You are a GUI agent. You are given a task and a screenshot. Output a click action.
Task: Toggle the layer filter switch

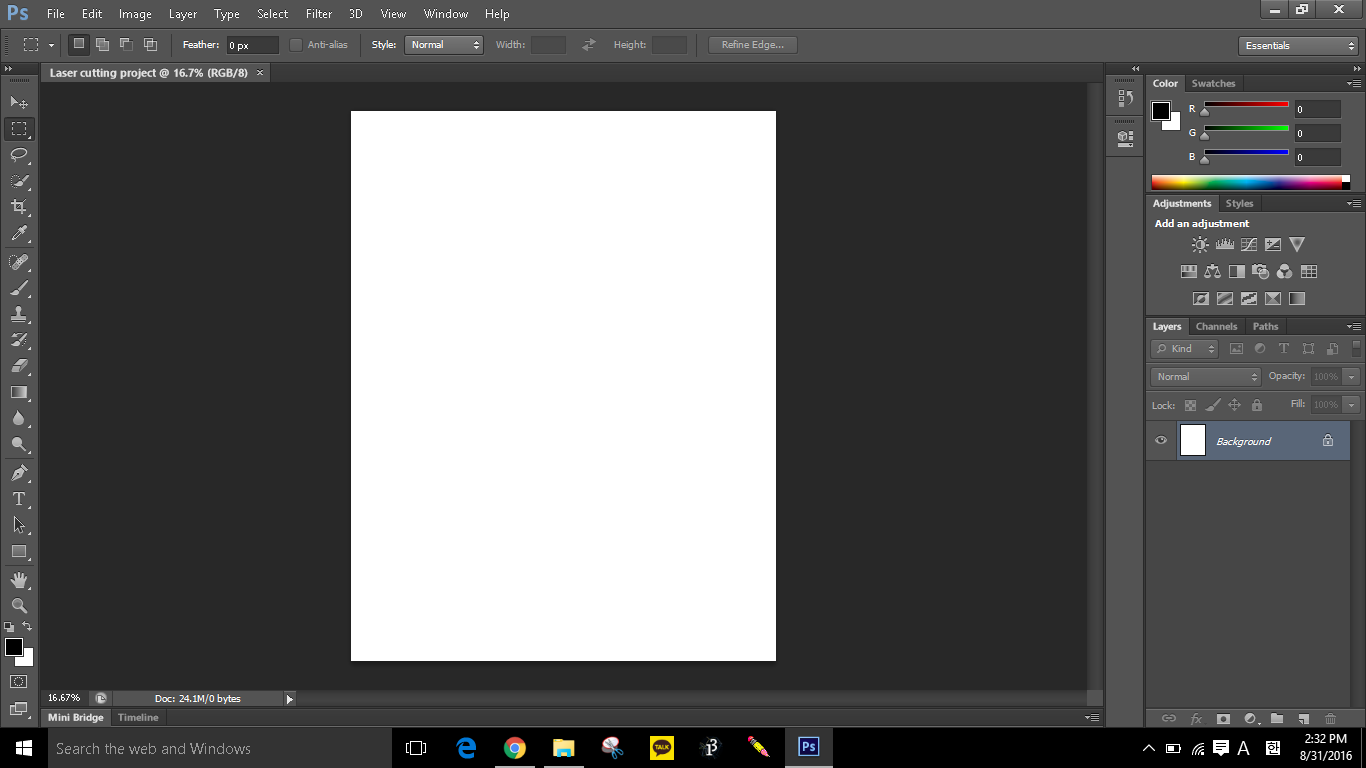click(x=1356, y=349)
